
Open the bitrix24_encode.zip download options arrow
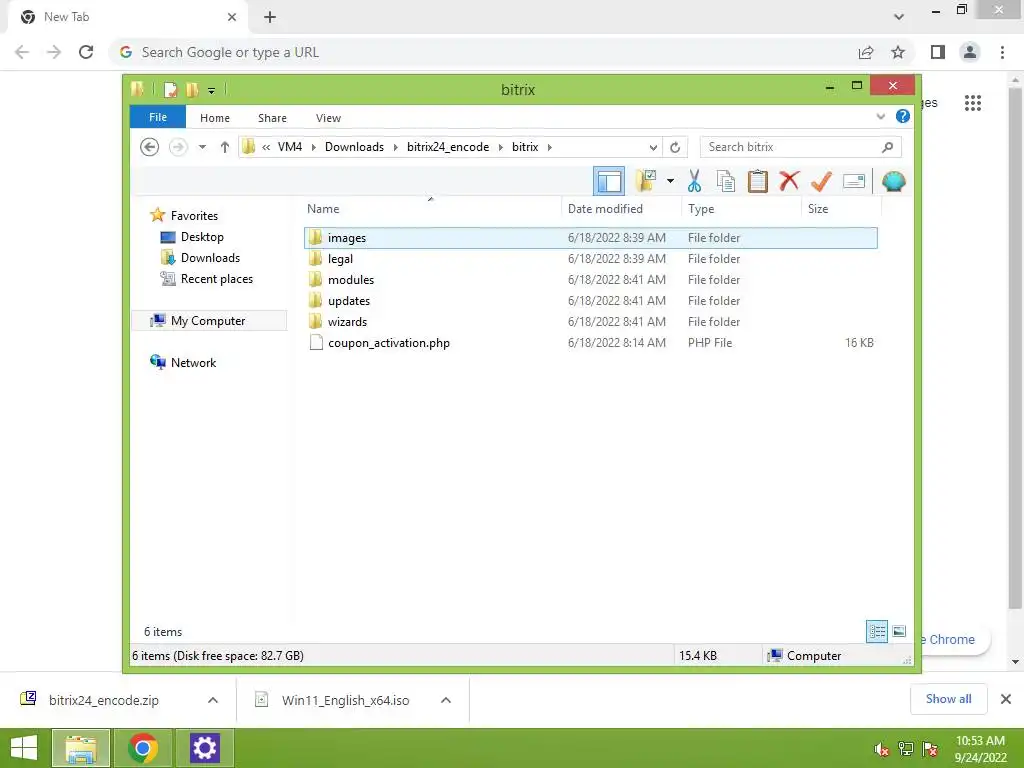[x=213, y=700]
